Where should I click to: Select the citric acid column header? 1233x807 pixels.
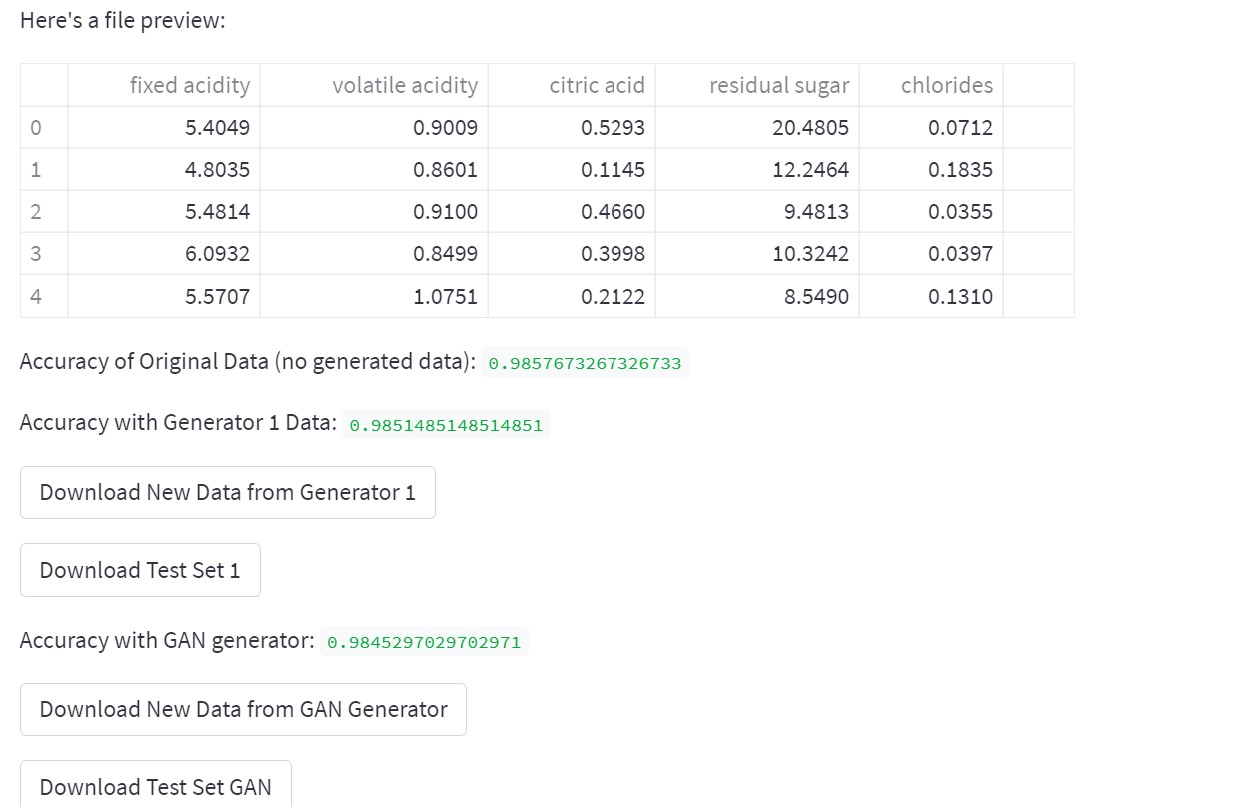click(x=596, y=86)
